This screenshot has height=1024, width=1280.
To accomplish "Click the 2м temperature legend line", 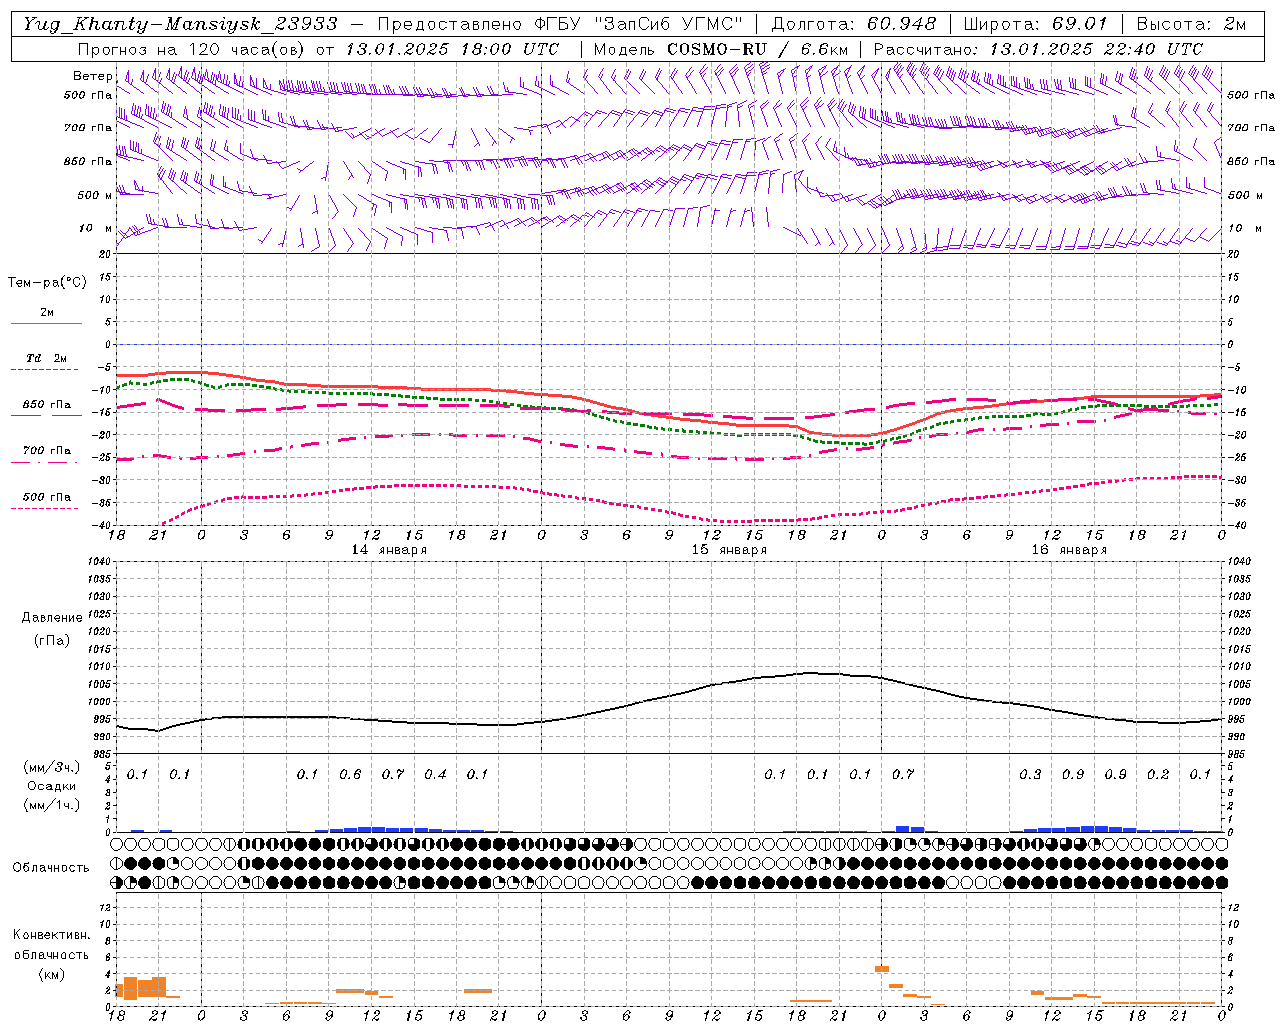I will point(46,323).
